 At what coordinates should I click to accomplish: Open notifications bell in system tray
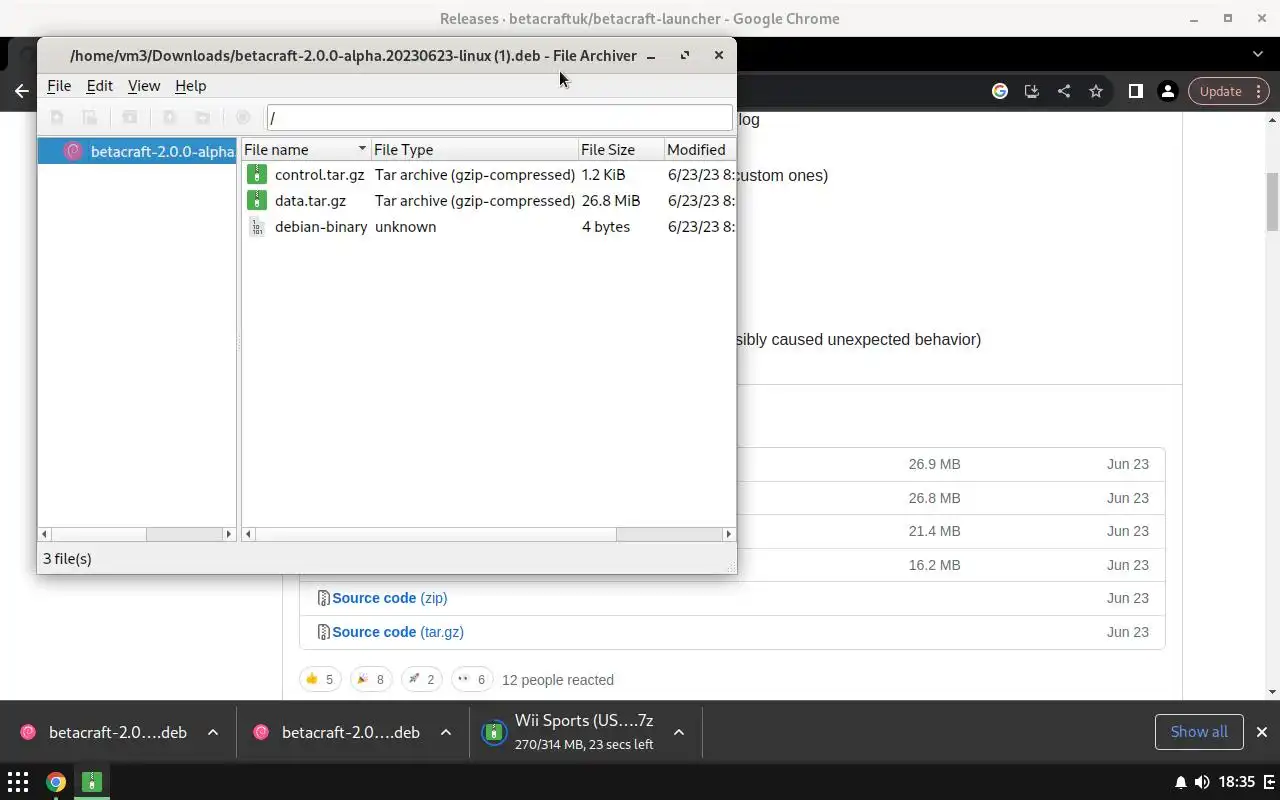pyautogui.click(x=1180, y=782)
